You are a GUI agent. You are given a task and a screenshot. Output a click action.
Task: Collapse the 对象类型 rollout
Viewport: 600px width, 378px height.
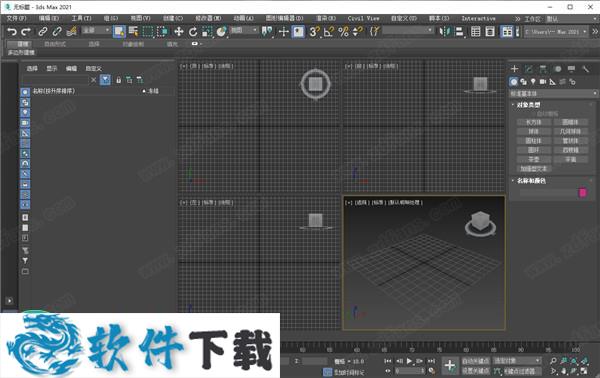click(528, 105)
